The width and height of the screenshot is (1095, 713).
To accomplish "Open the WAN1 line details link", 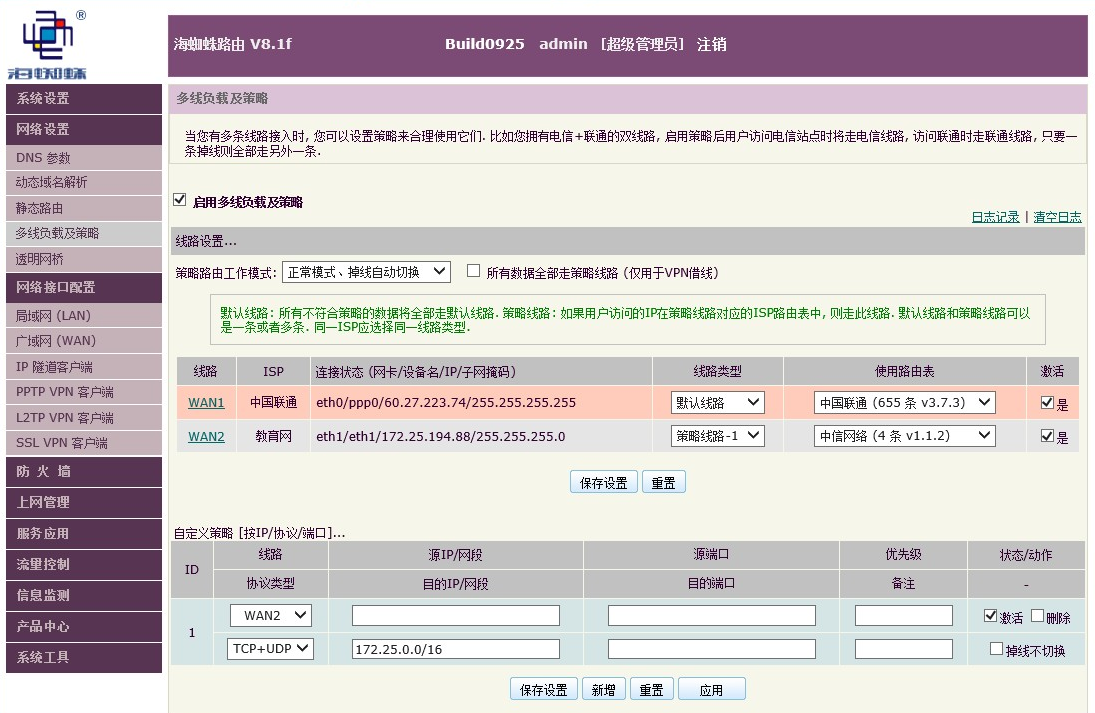I will coord(206,403).
